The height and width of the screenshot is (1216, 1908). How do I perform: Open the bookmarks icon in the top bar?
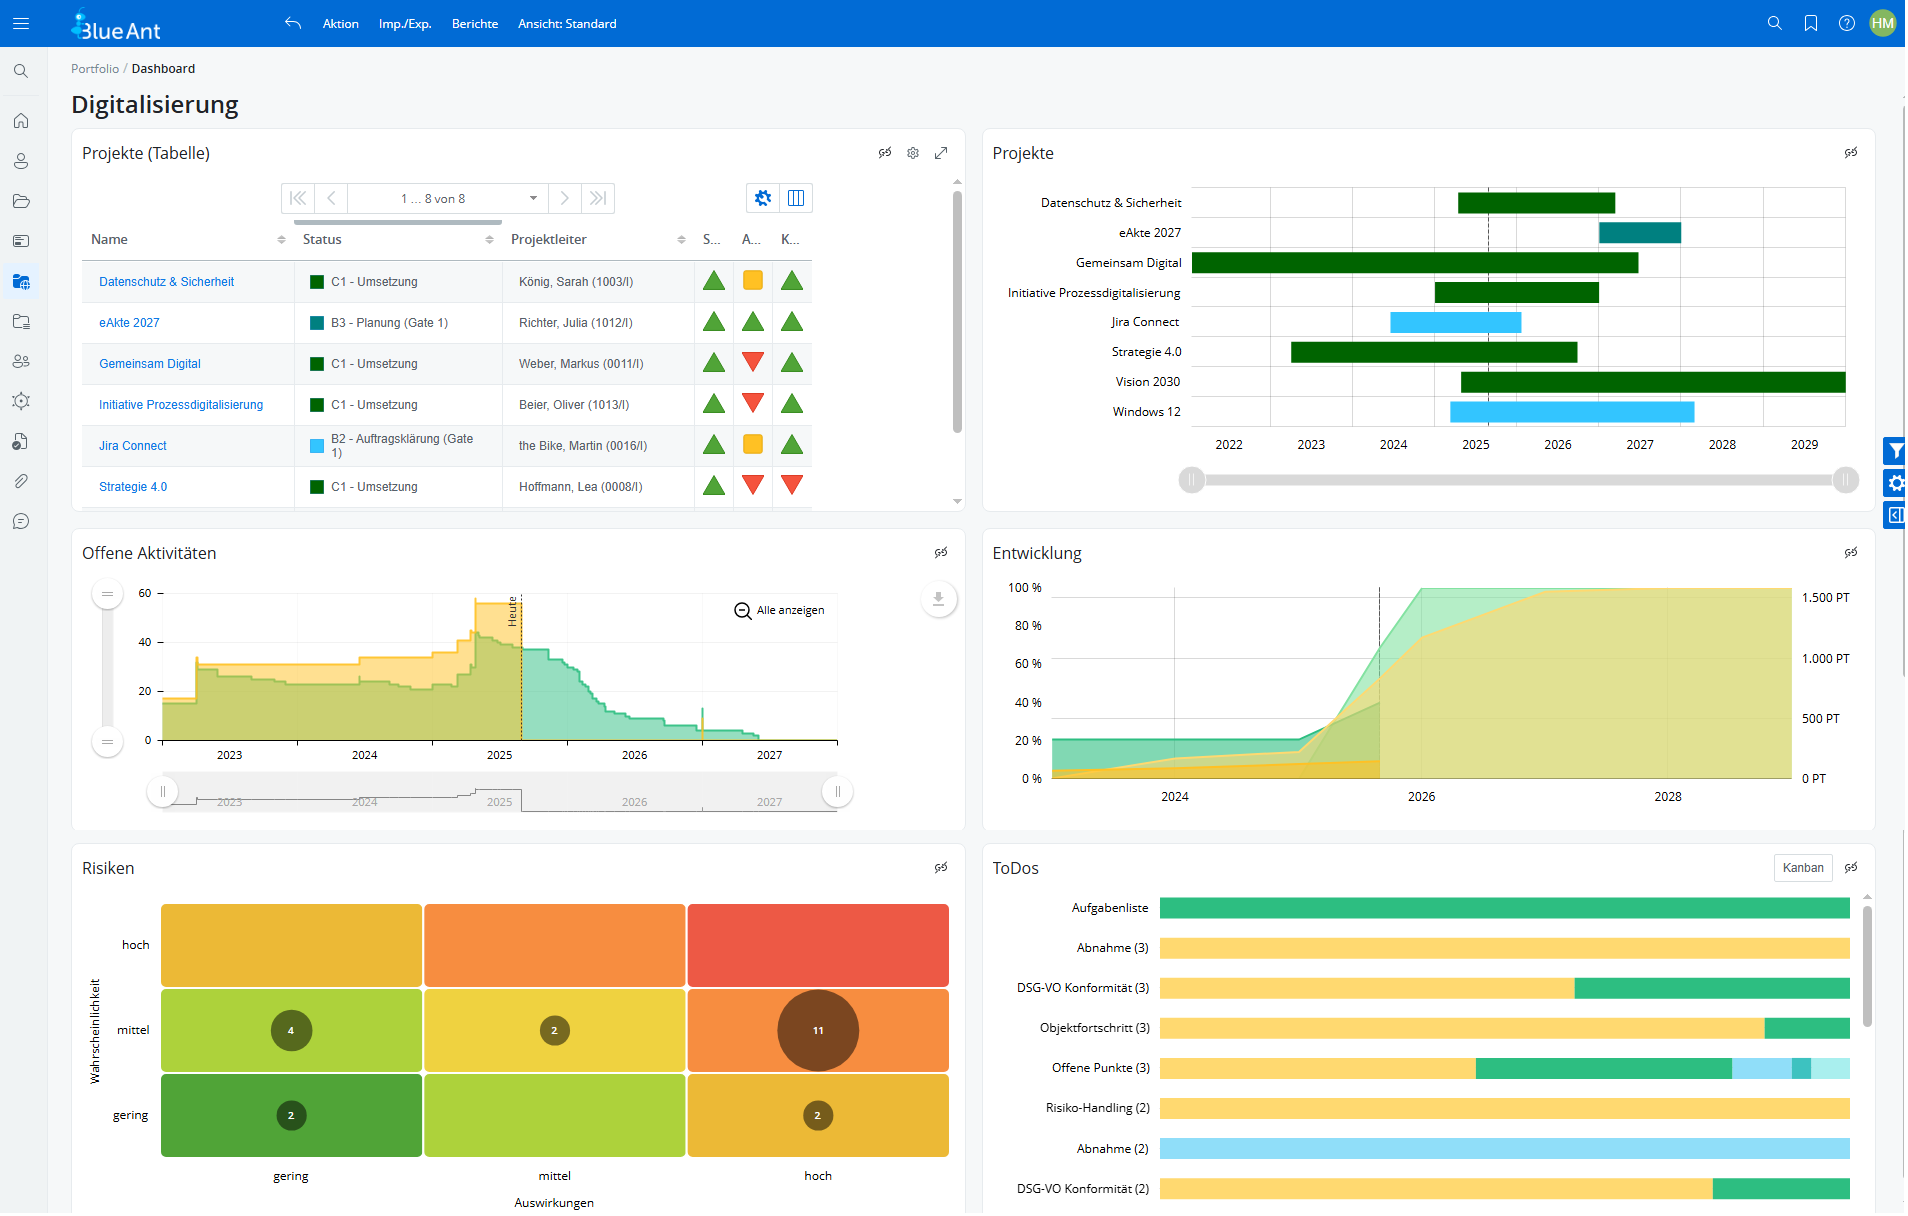tap(1810, 22)
